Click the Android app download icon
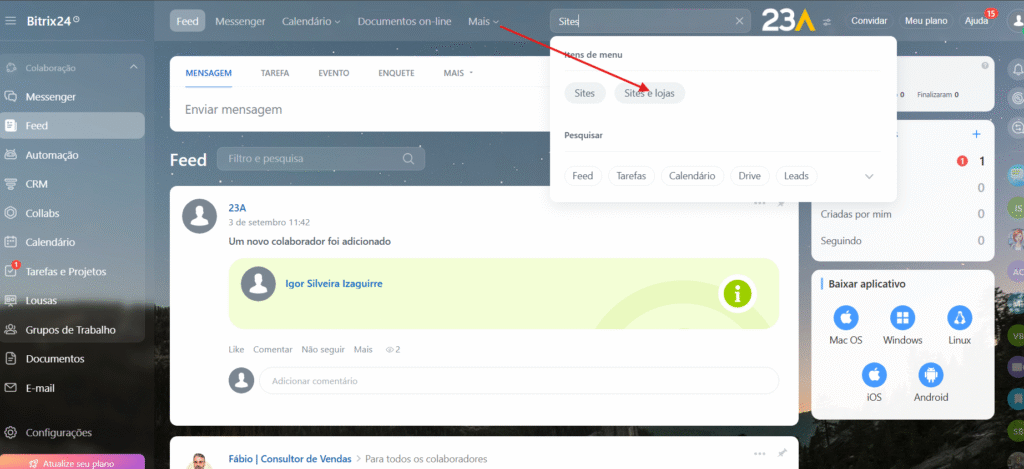The height and width of the screenshot is (469, 1024). [x=930, y=376]
